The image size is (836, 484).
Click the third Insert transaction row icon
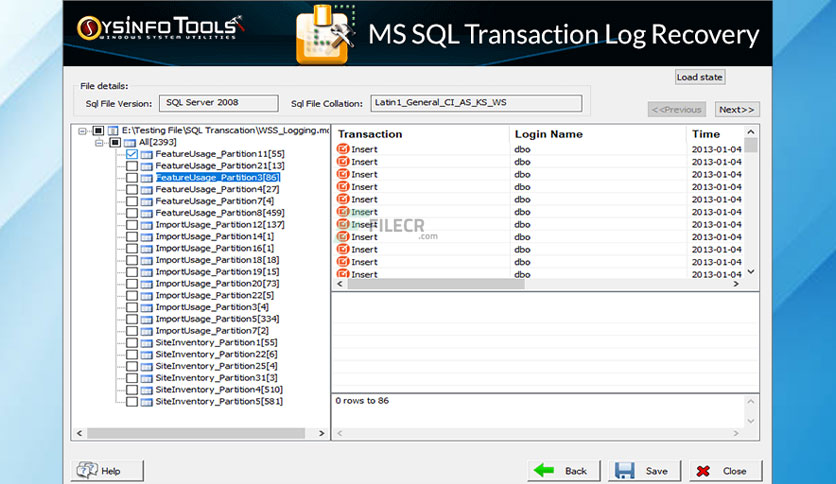tap(343, 174)
